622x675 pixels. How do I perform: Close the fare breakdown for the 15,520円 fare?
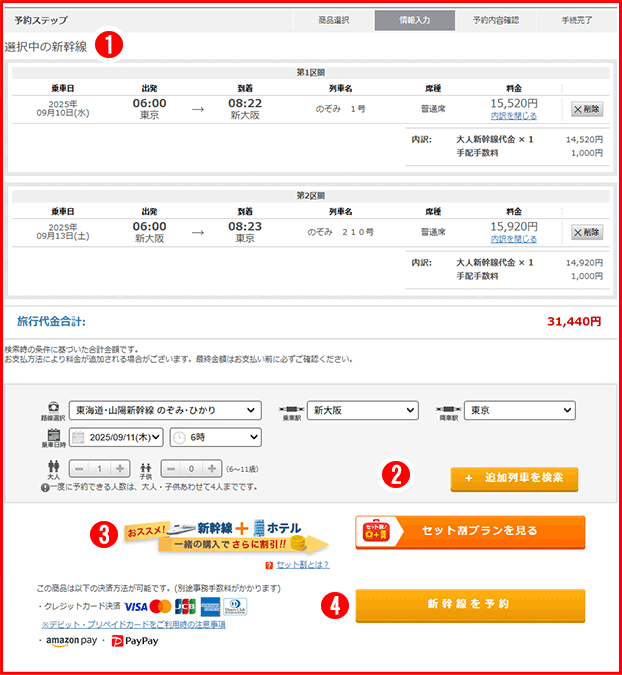[x=514, y=116]
